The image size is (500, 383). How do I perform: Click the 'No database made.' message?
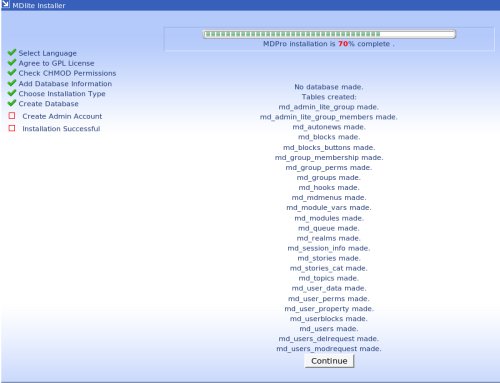(329, 87)
